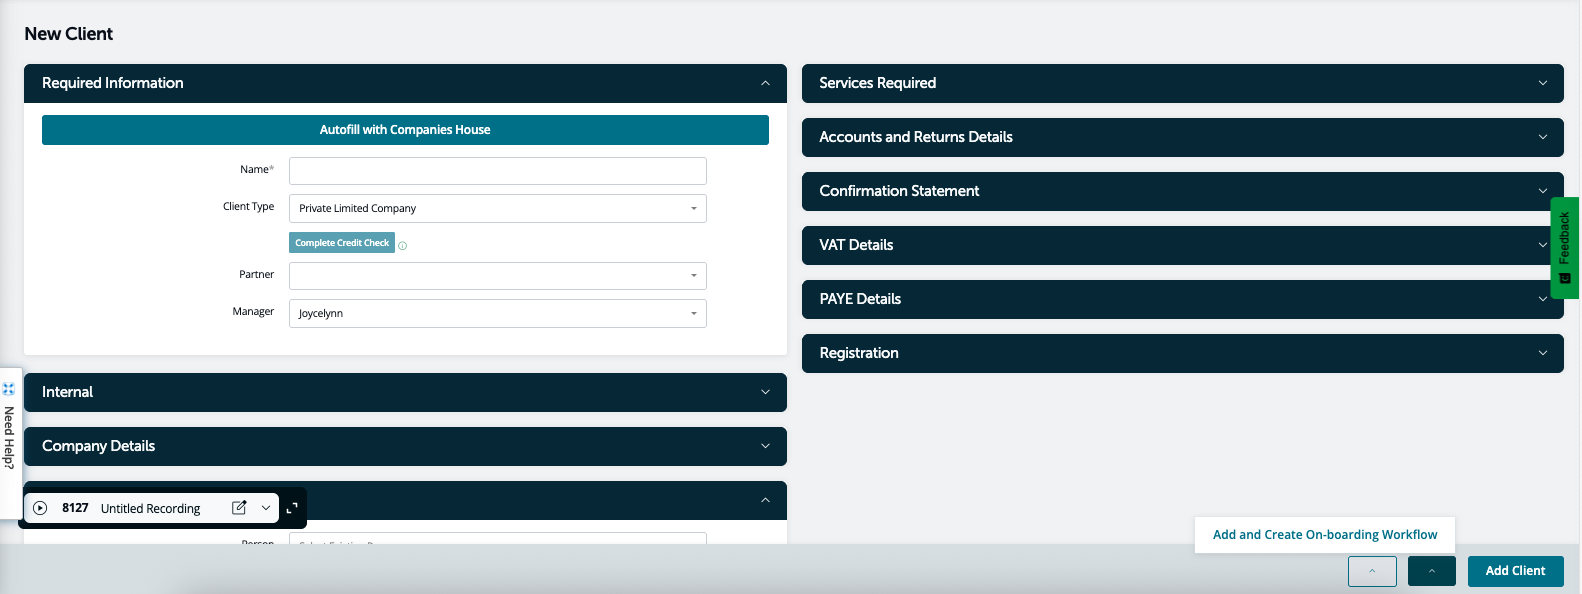Open the Client Type dropdown
Screen dimensions: 1582x594
[497, 208]
